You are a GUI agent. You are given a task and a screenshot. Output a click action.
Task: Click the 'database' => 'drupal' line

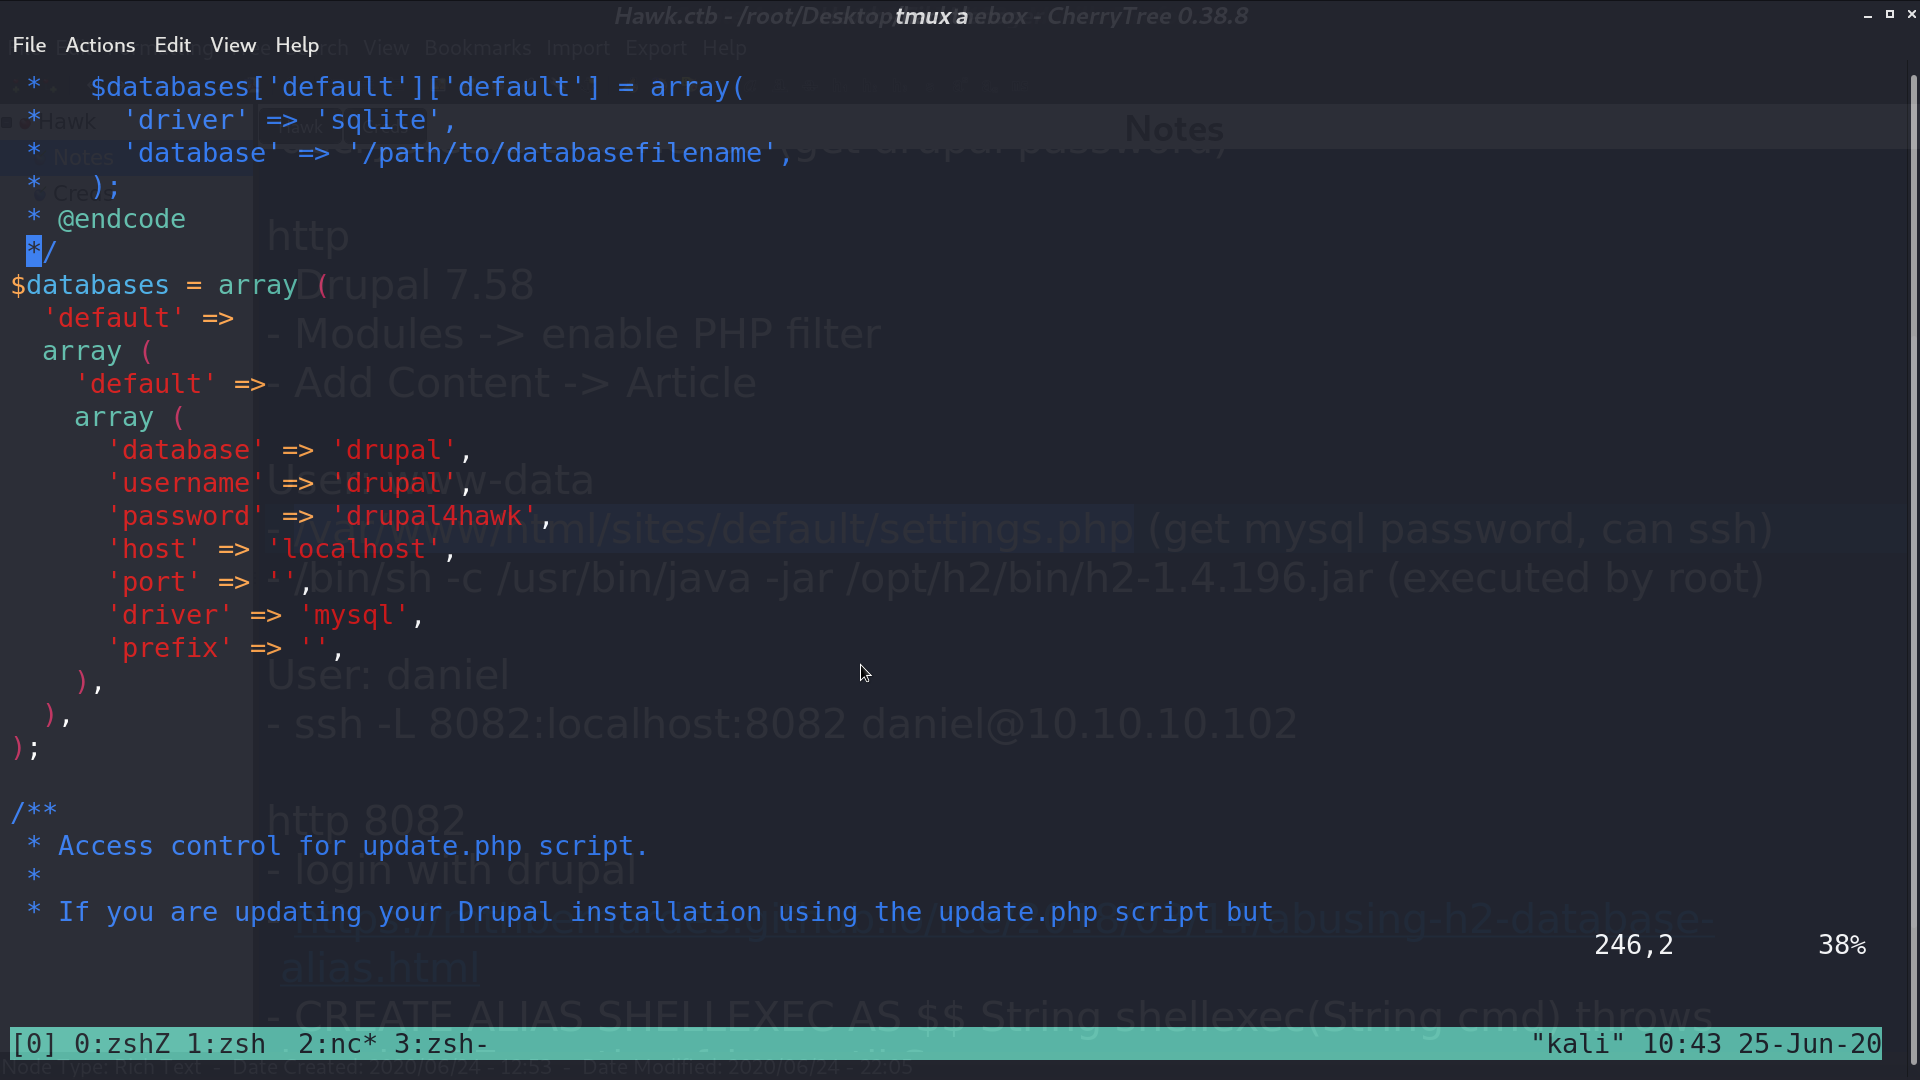pyautogui.click(x=290, y=450)
